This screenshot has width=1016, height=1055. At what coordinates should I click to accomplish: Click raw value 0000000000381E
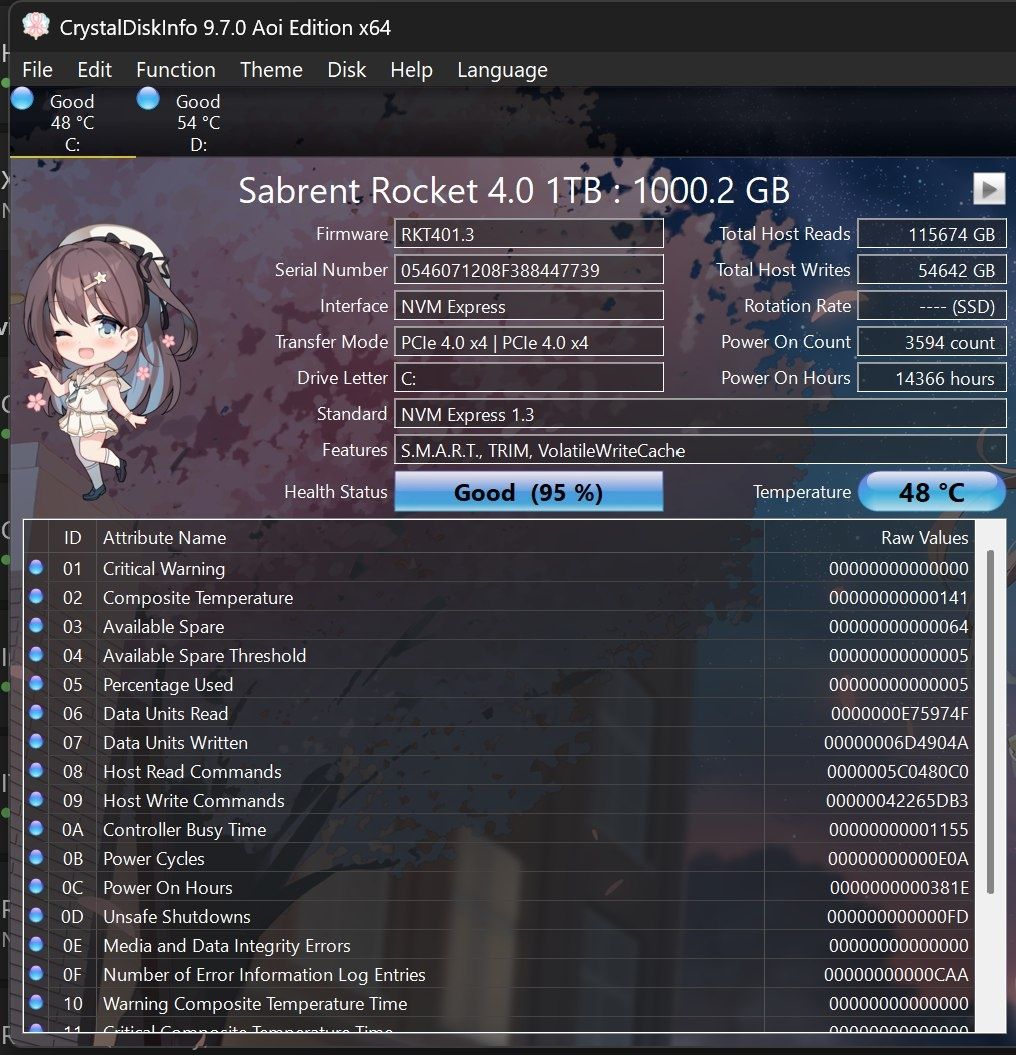coord(899,888)
